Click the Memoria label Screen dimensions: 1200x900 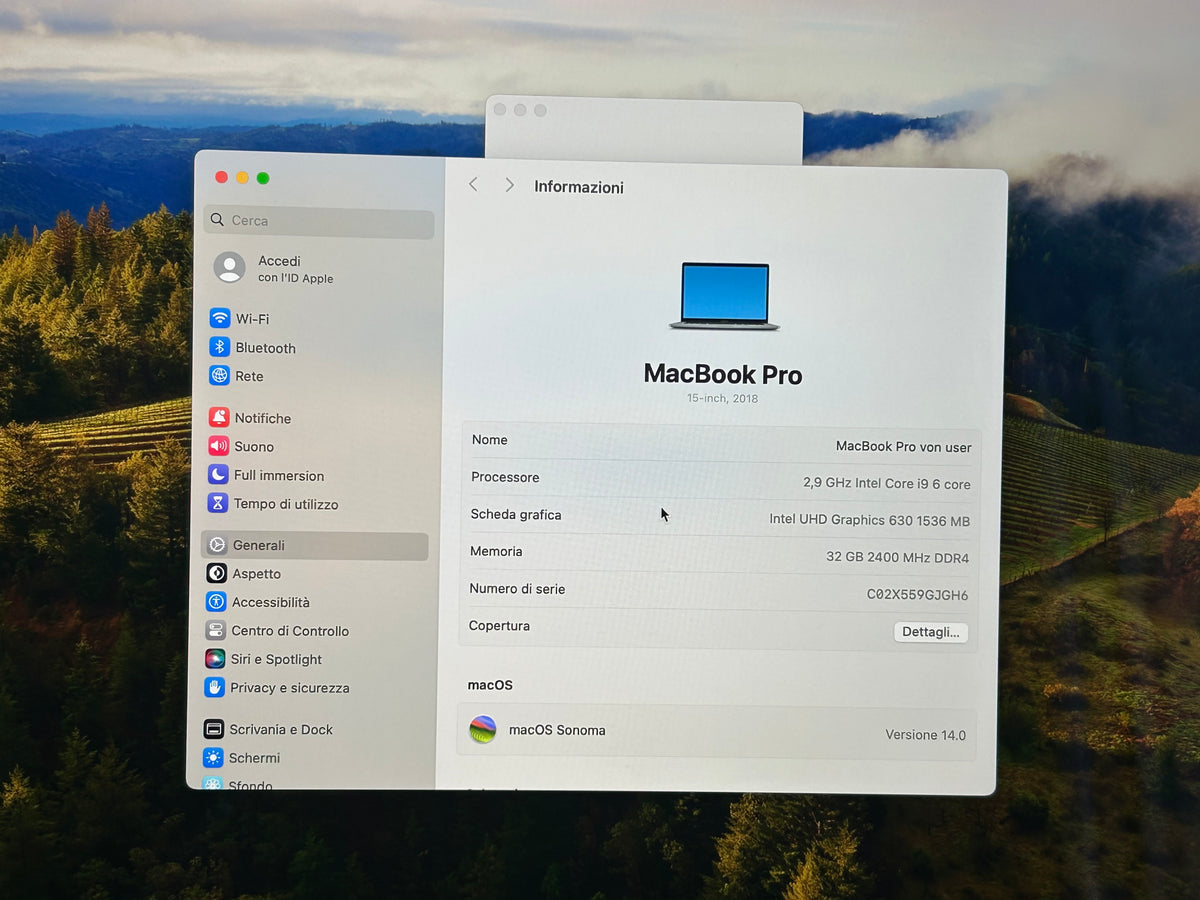(496, 552)
